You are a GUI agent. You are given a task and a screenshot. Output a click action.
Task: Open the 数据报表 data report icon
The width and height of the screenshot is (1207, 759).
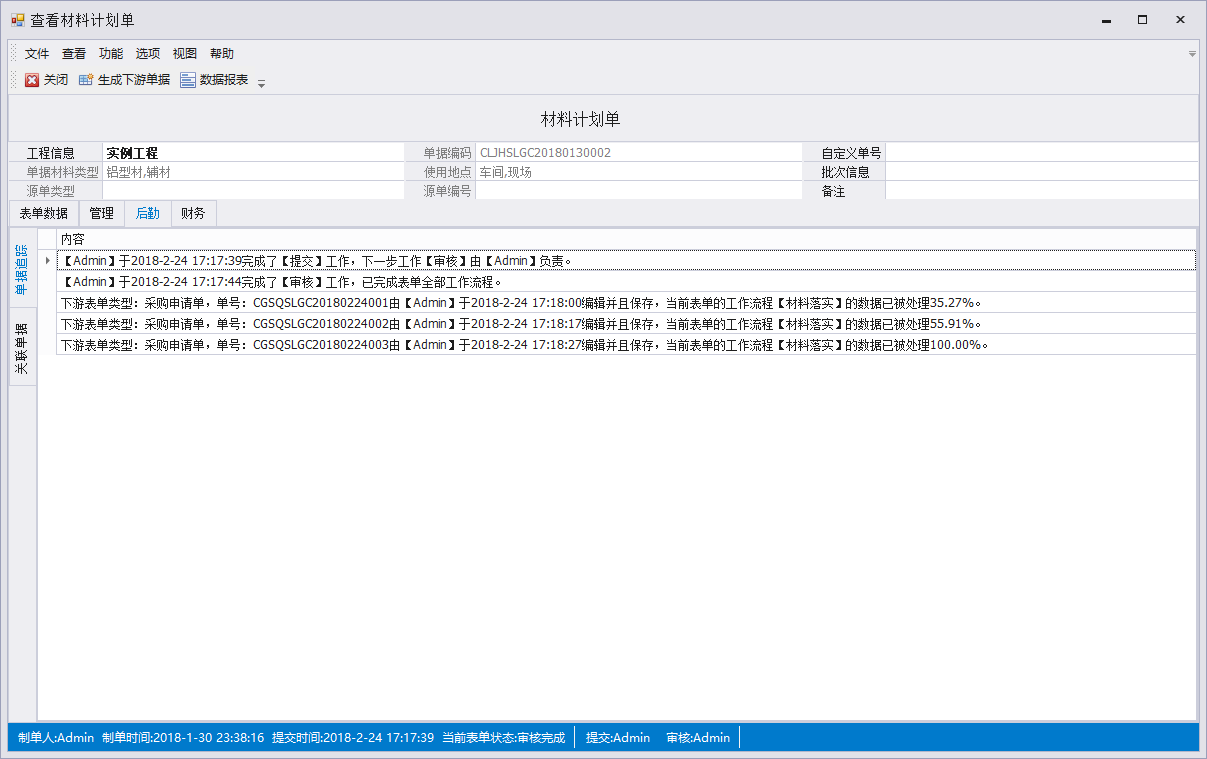click(x=188, y=80)
